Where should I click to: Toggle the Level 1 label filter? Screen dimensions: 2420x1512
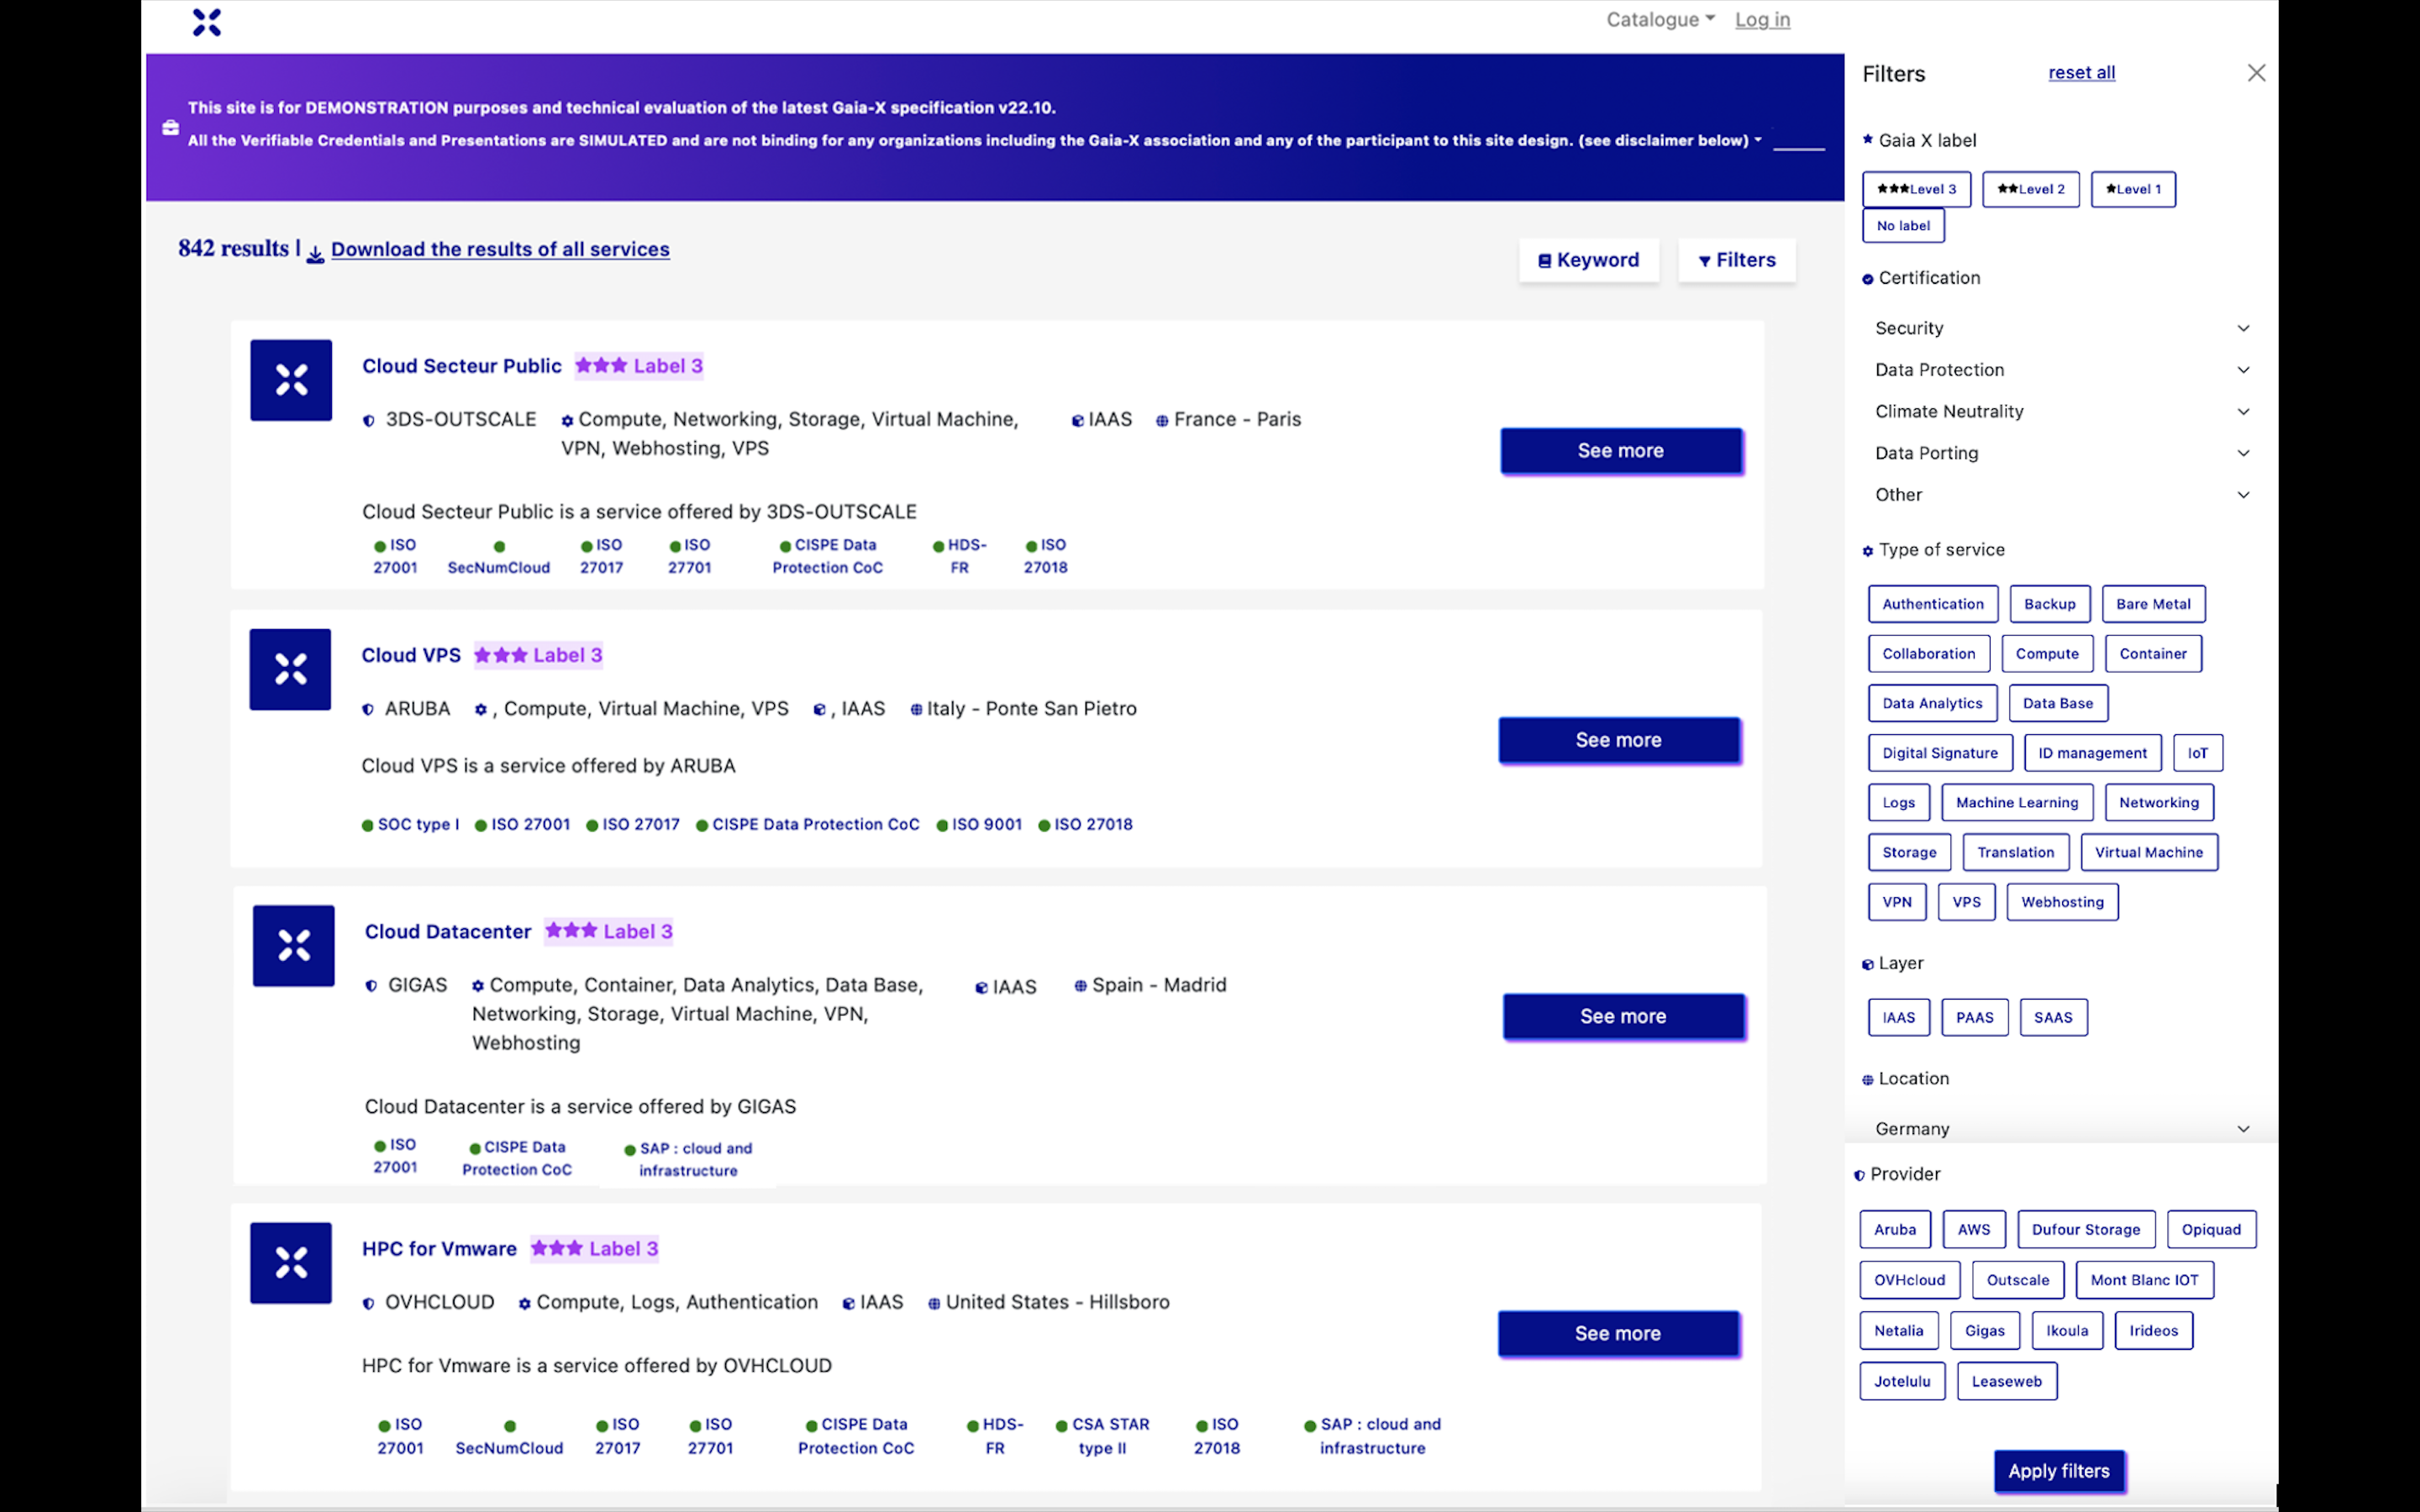pos(2132,189)
